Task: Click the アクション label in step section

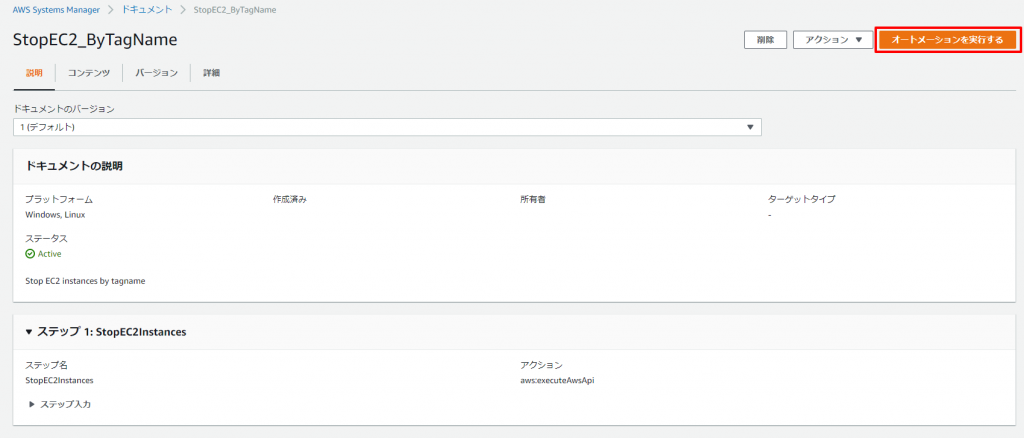Action: coord(541,365)
